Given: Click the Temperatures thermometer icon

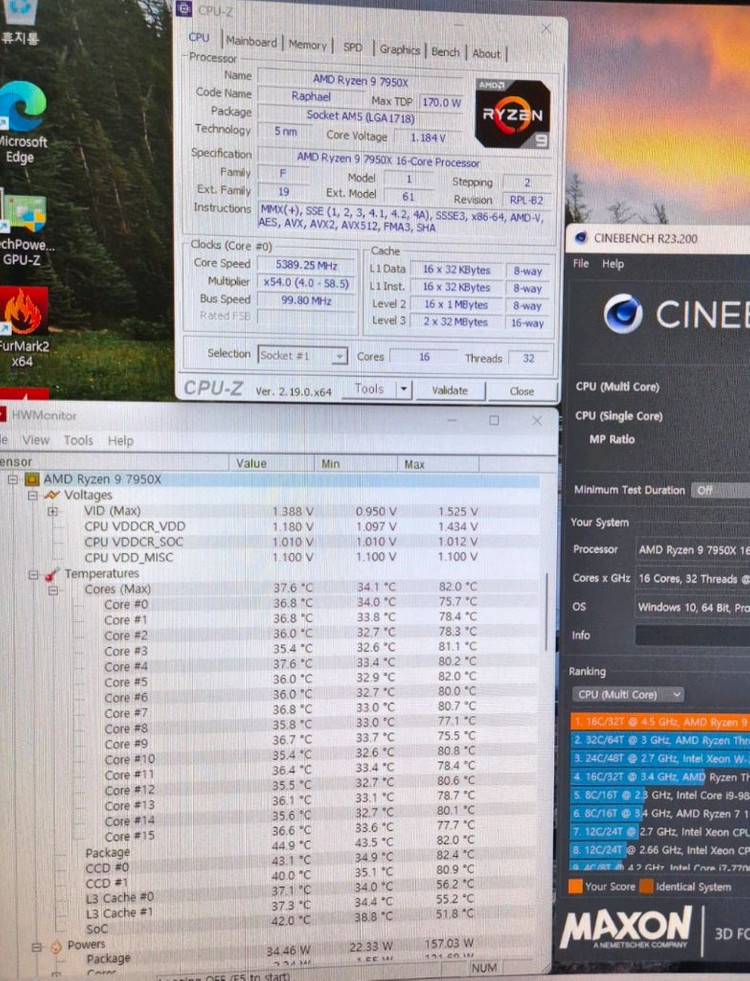Looking at the screenshot, I should [53, 574].
